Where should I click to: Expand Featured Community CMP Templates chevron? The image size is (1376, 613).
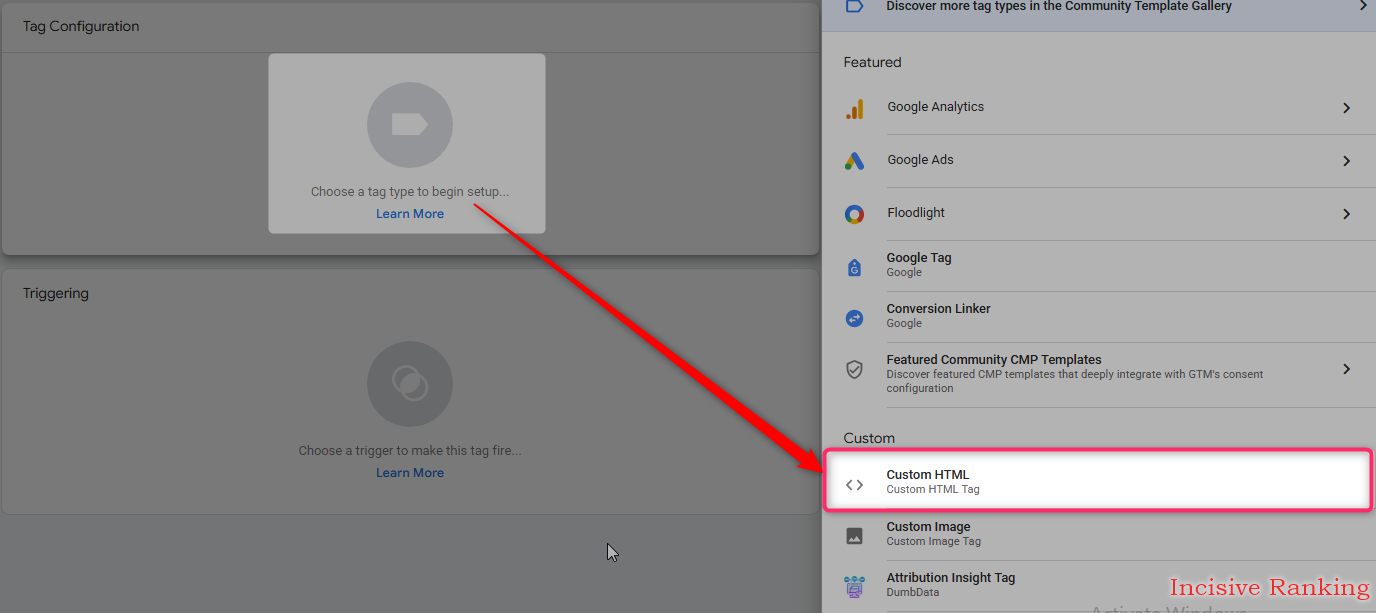pos(1347,370)
